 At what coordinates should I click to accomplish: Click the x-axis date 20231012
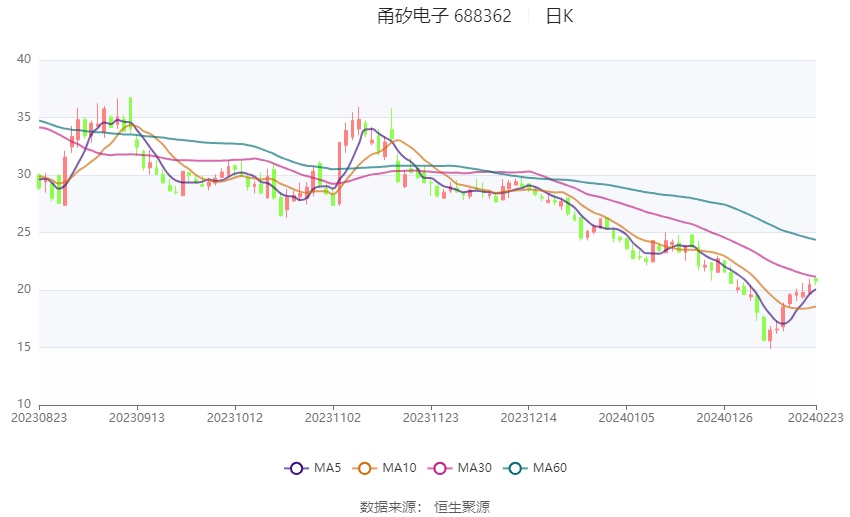235,418
